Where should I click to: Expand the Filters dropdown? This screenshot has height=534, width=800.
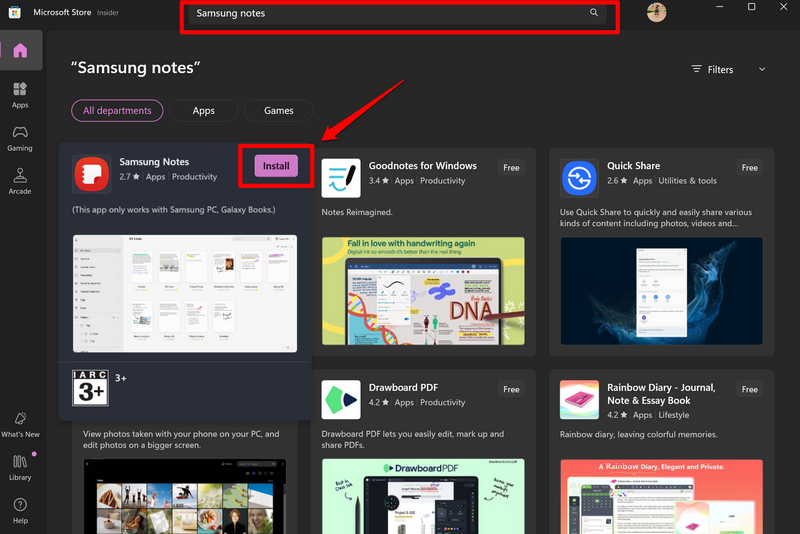pyautogui.click(x=728, y=69)
